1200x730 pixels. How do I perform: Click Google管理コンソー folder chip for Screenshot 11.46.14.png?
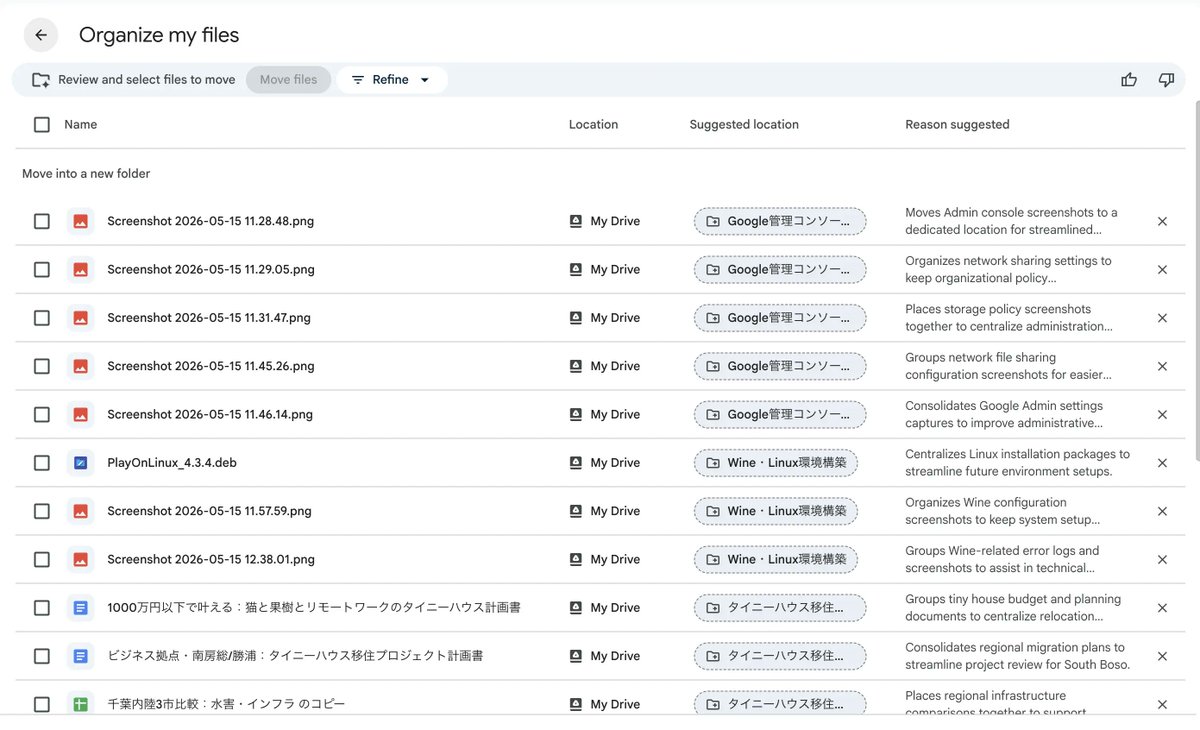[x=780, y=414]
